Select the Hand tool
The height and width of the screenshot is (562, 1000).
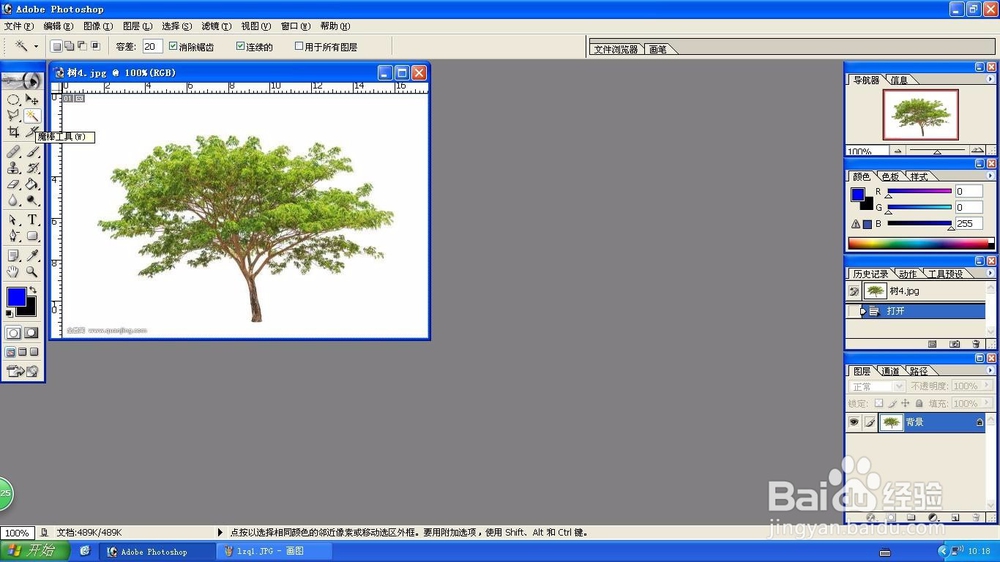click(x=13, y=272)
